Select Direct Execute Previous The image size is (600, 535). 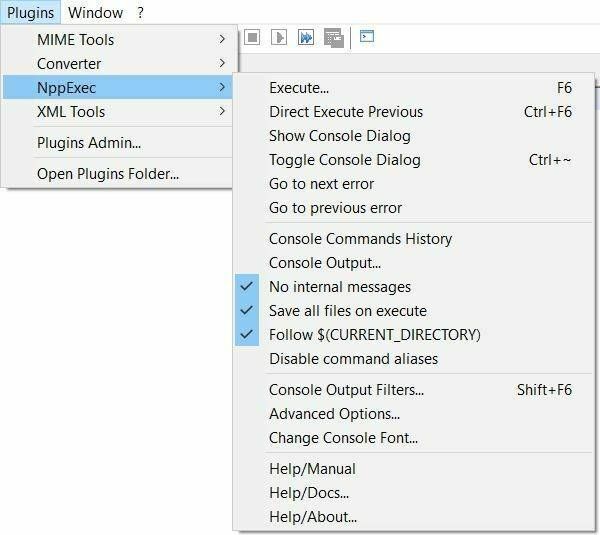414,112
